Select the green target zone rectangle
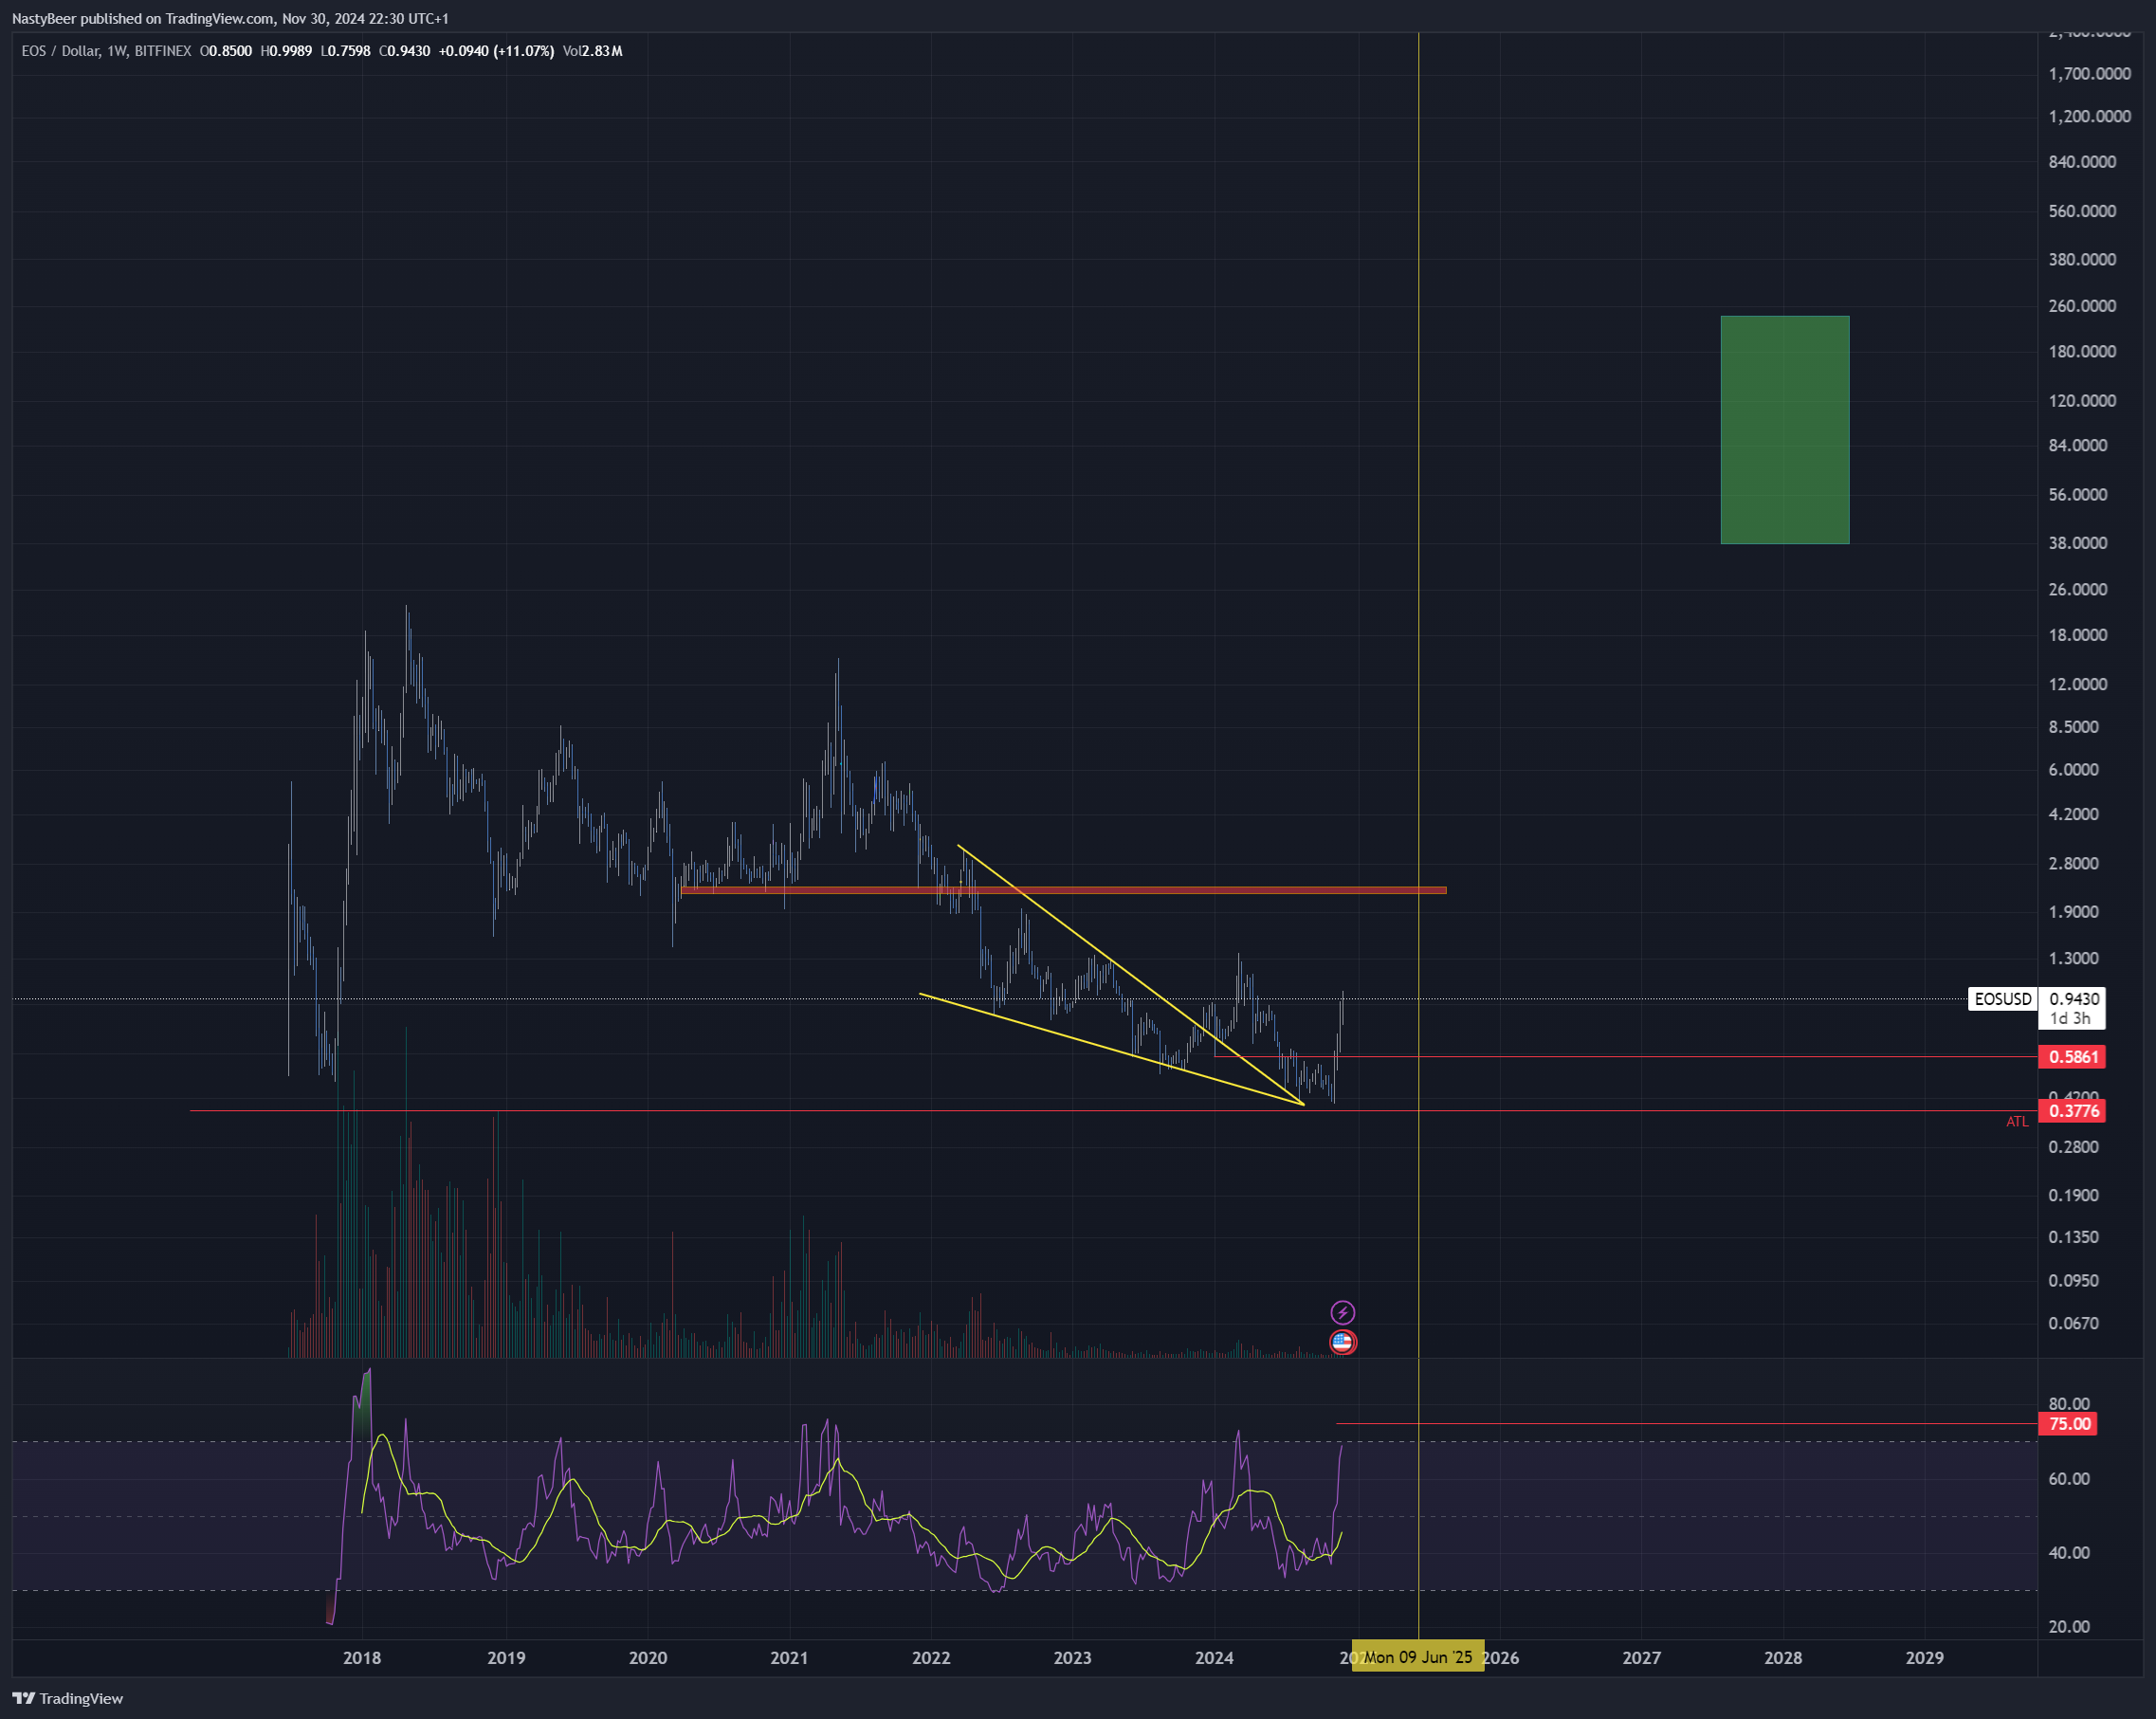 (x=1784, y=430)
